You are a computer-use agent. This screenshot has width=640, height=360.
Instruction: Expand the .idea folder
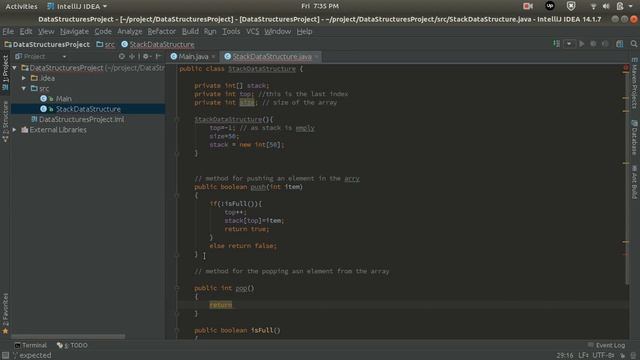24,78
